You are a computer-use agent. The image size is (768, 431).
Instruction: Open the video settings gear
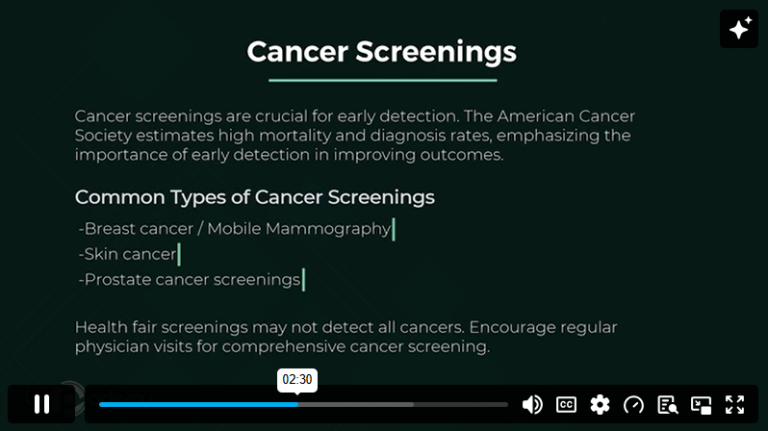click(x=600, y=405)
